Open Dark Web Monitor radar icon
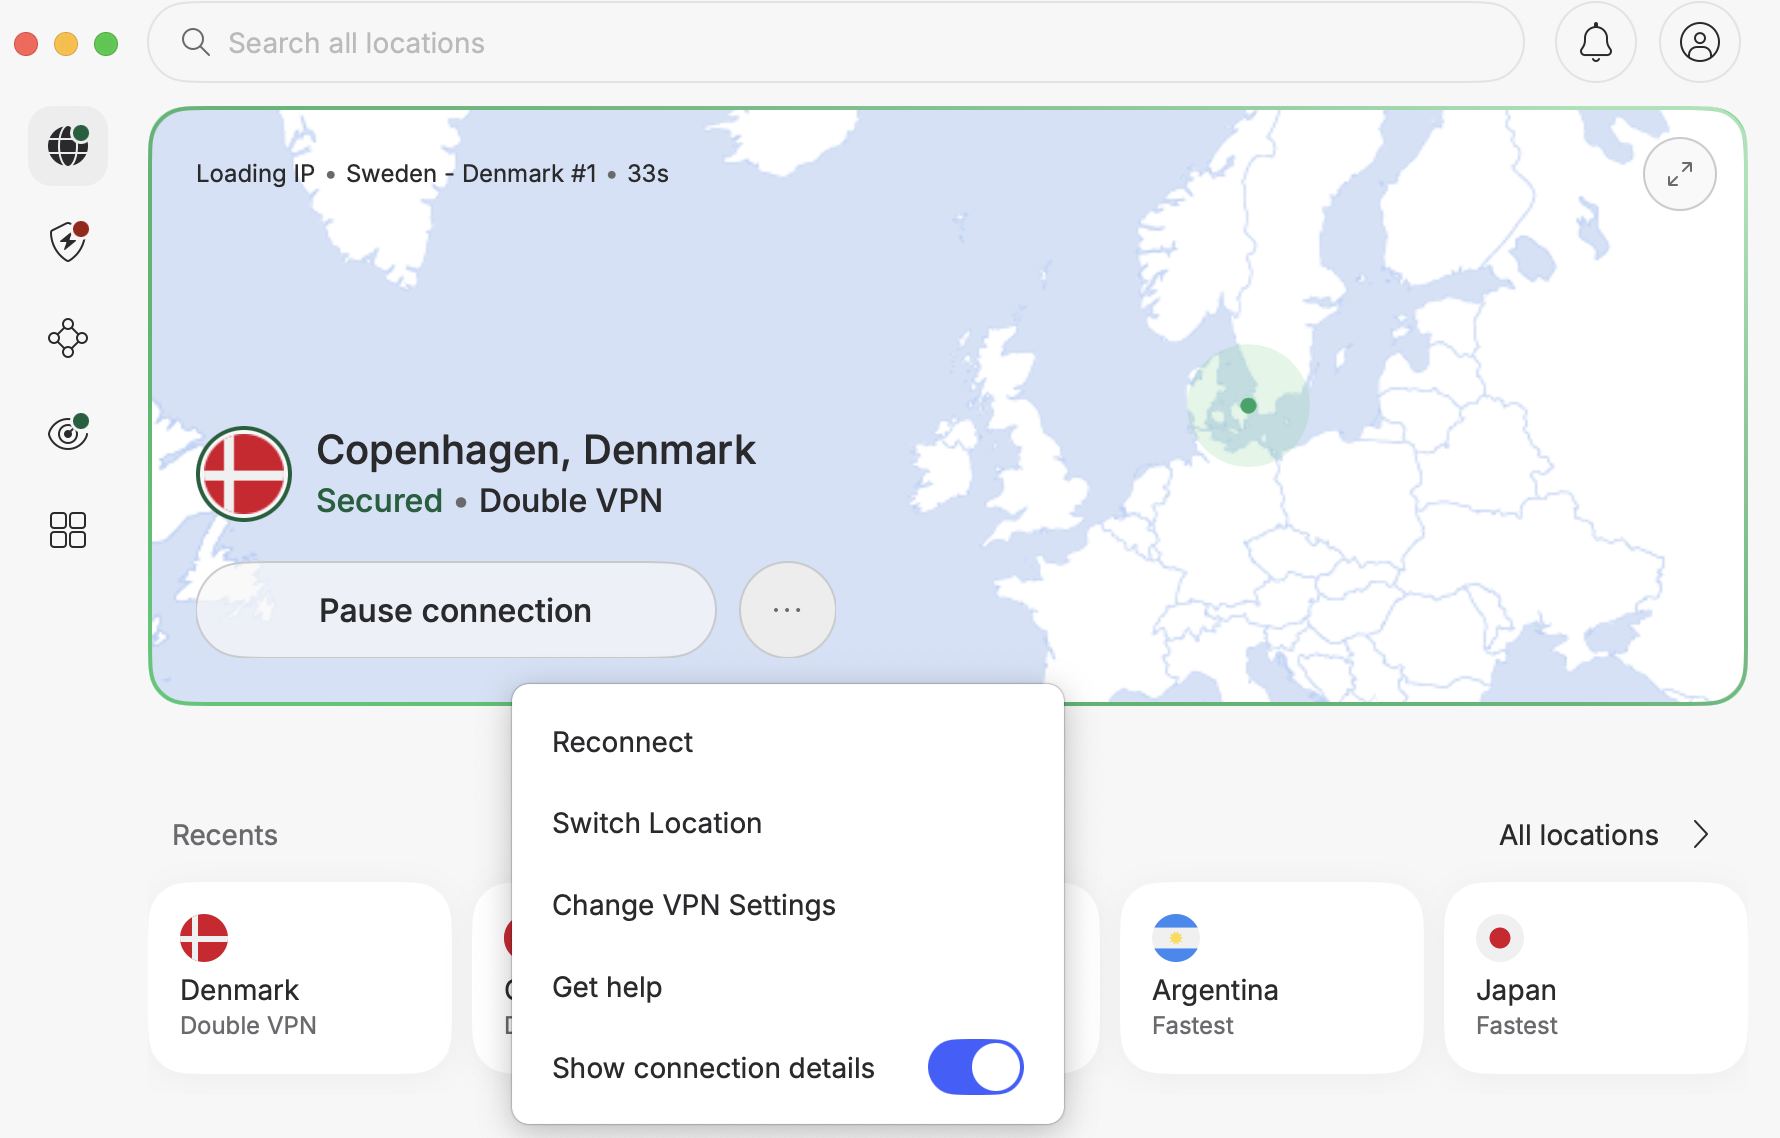 [68, 433]
